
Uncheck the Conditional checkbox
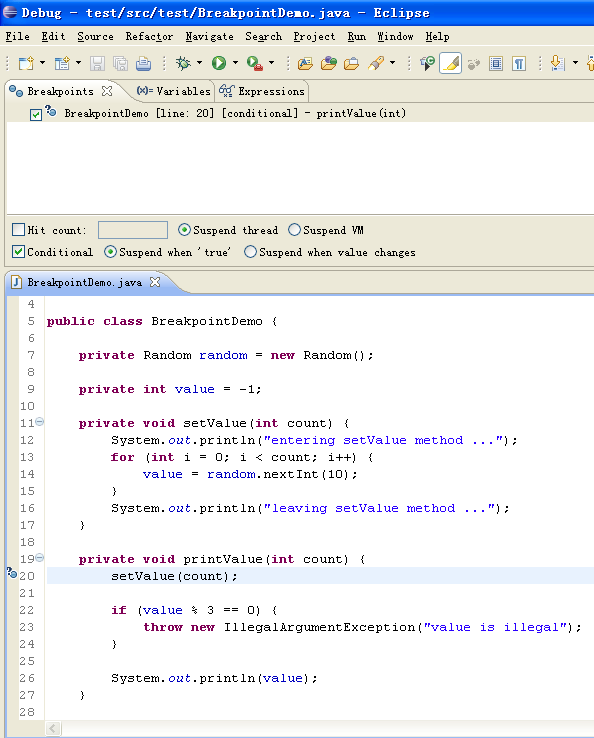click(x=18, y=252)
